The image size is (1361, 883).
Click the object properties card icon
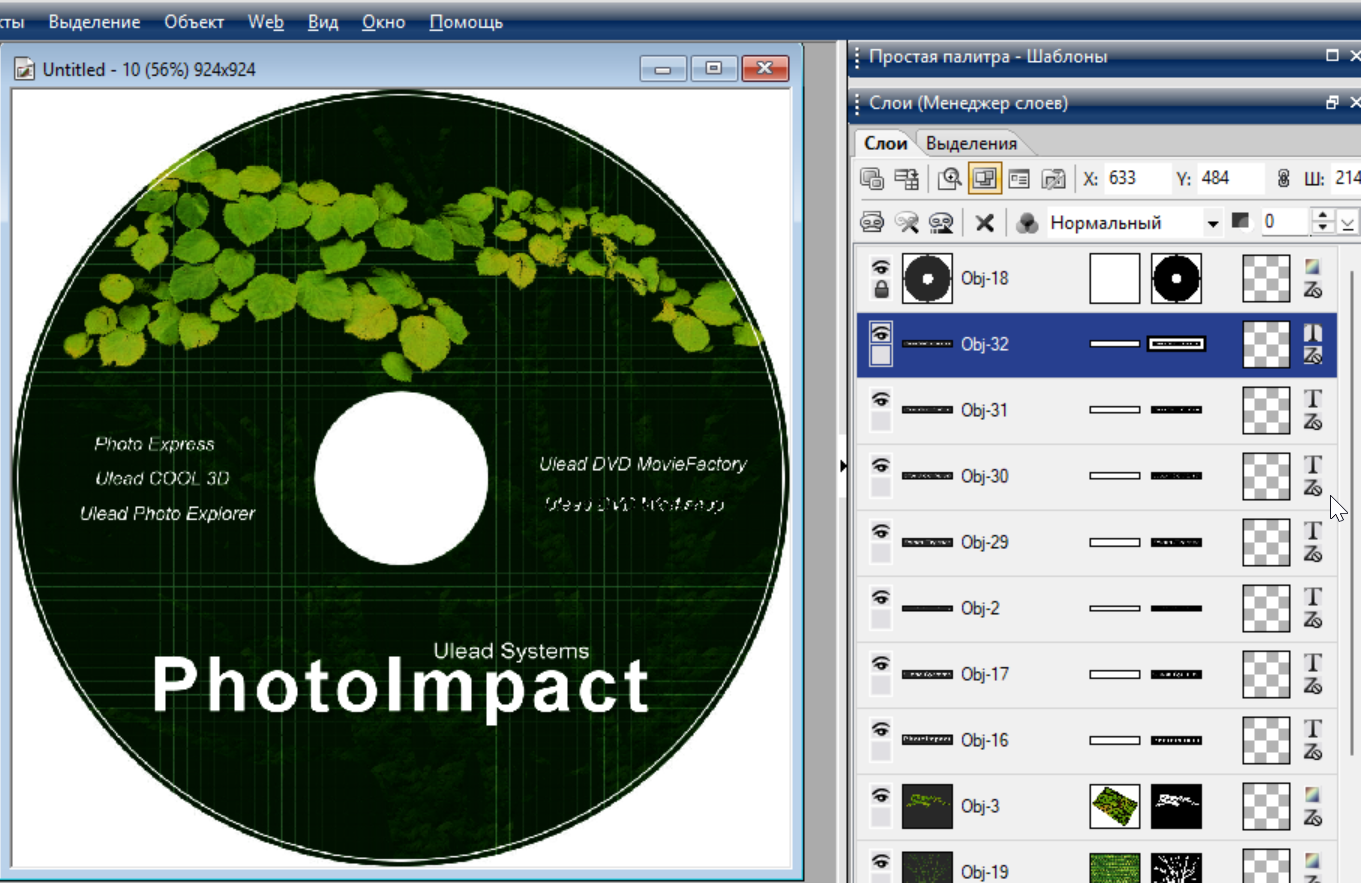(1019, 179)
